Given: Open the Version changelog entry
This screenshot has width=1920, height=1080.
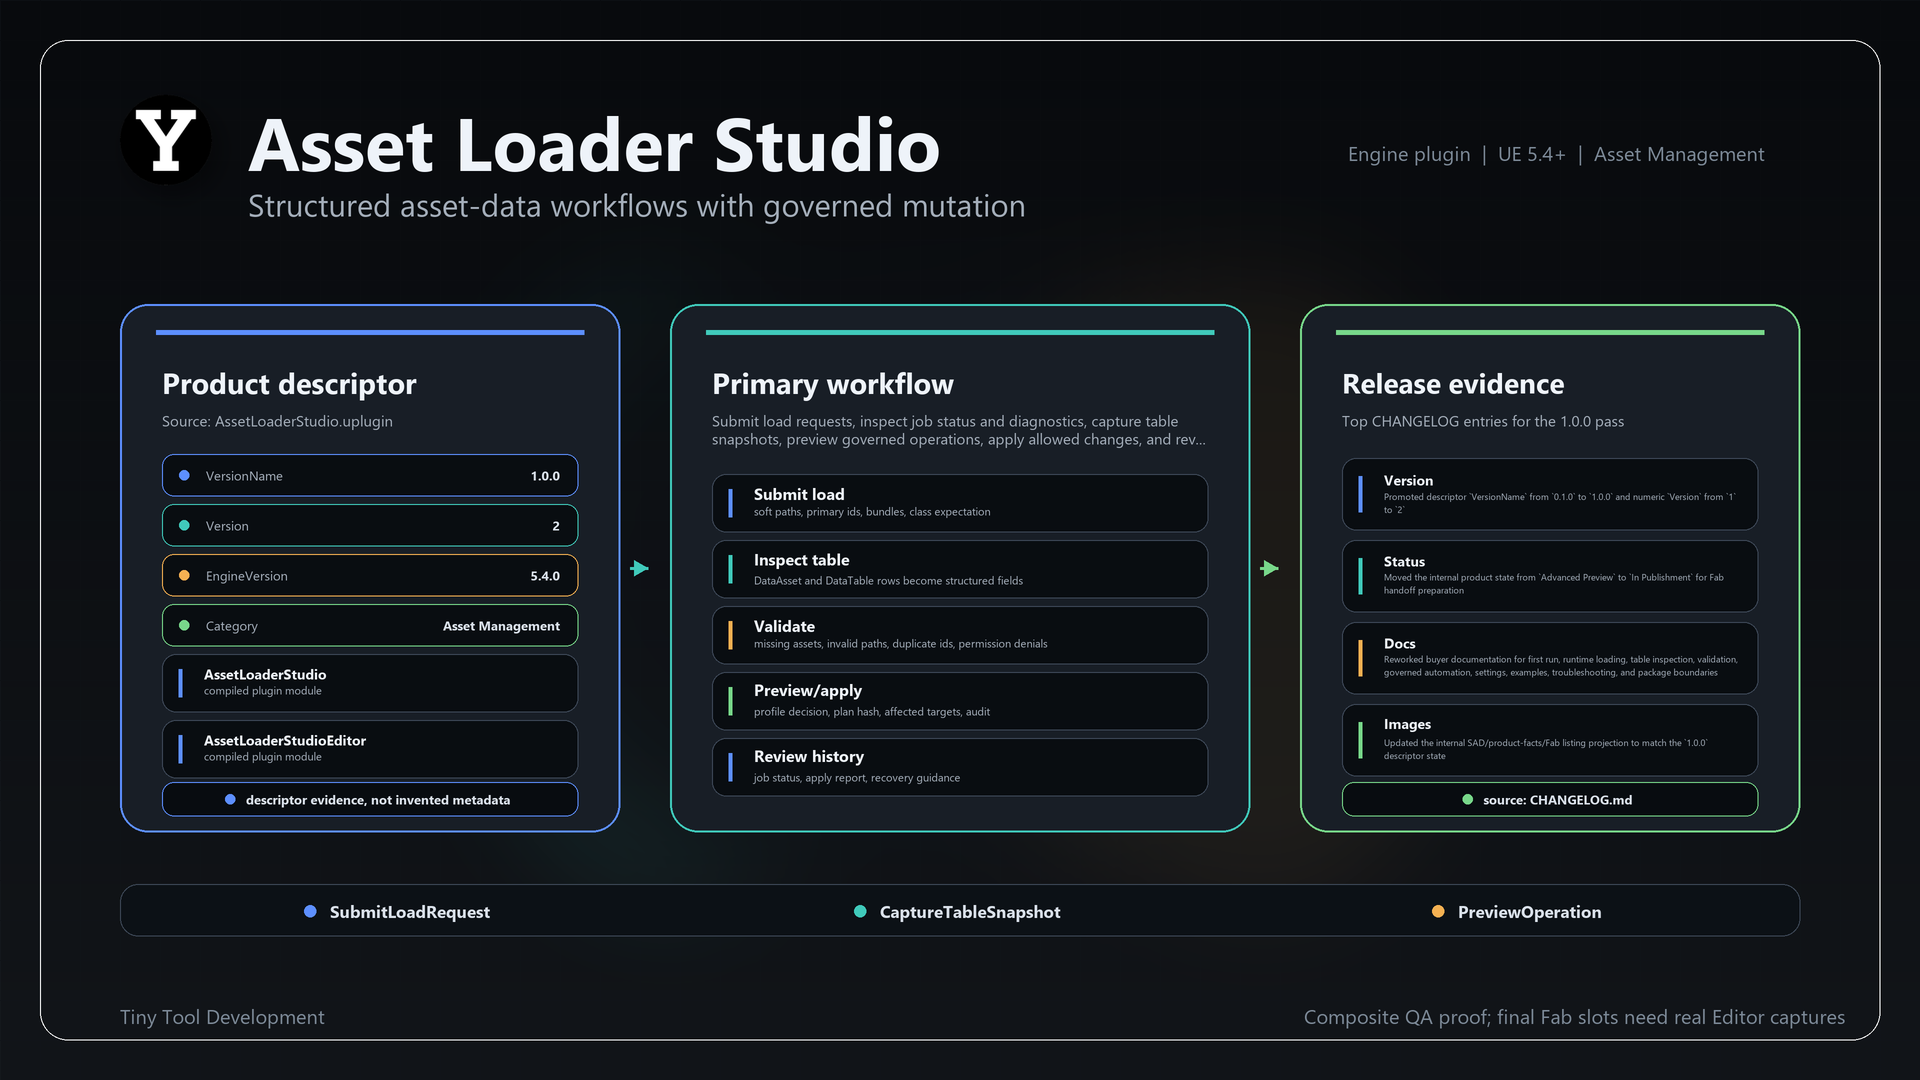Looking at the screenshot, I should click(x=1550, y=494).
